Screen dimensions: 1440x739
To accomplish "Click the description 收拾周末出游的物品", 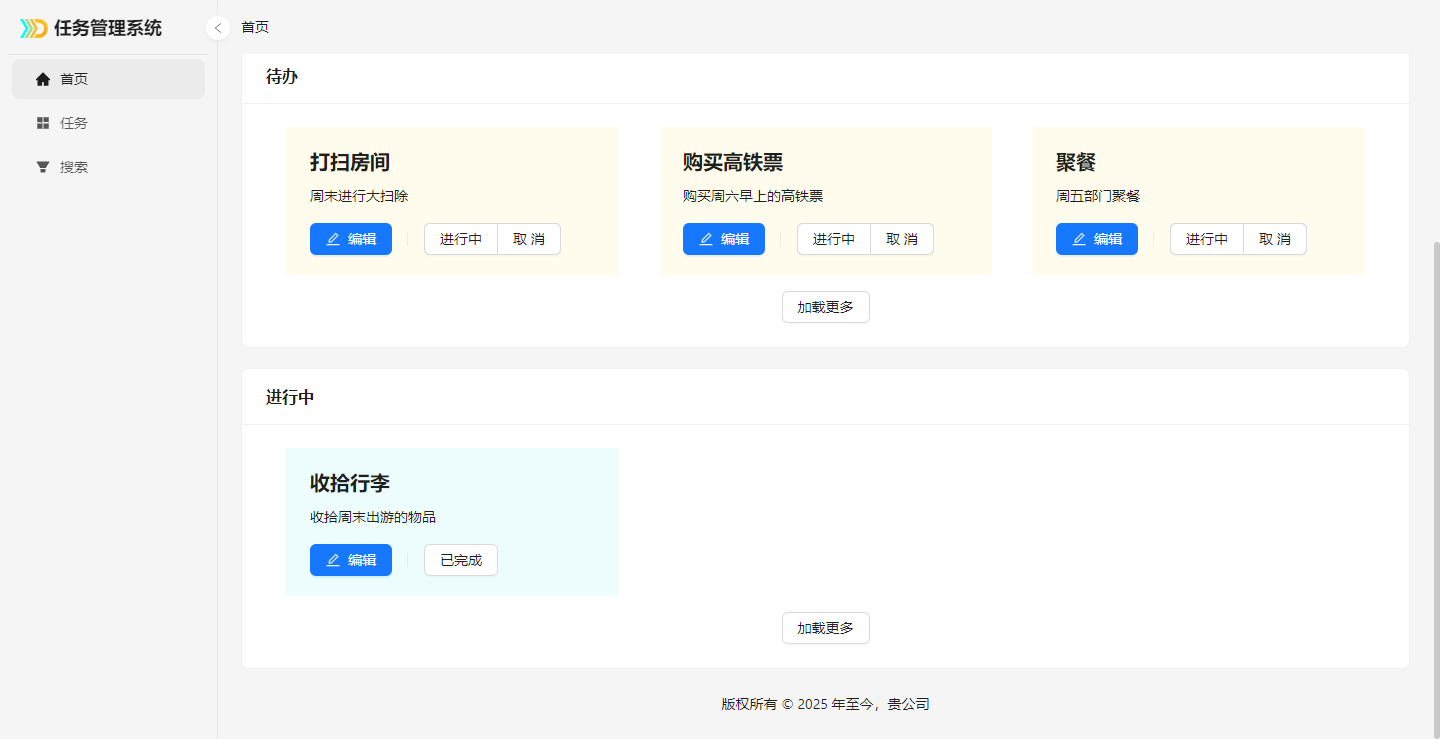I will [373, 517].
